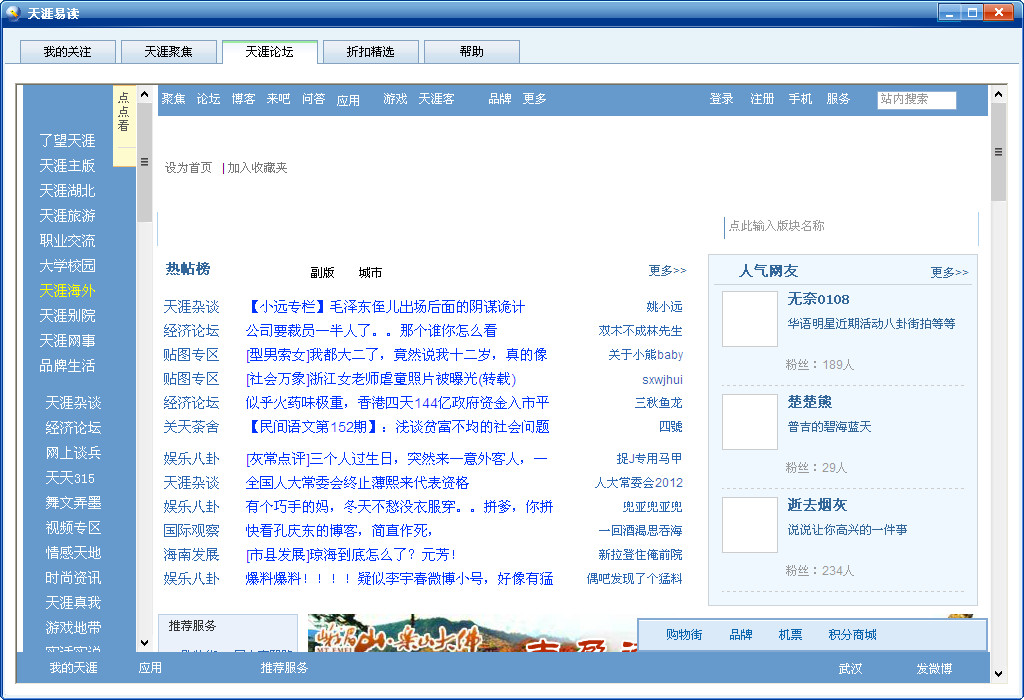This screenshot has height=700, width=1024.
Task: Click 武汉 city selector in bottom bar
Action: coord(850,669)
